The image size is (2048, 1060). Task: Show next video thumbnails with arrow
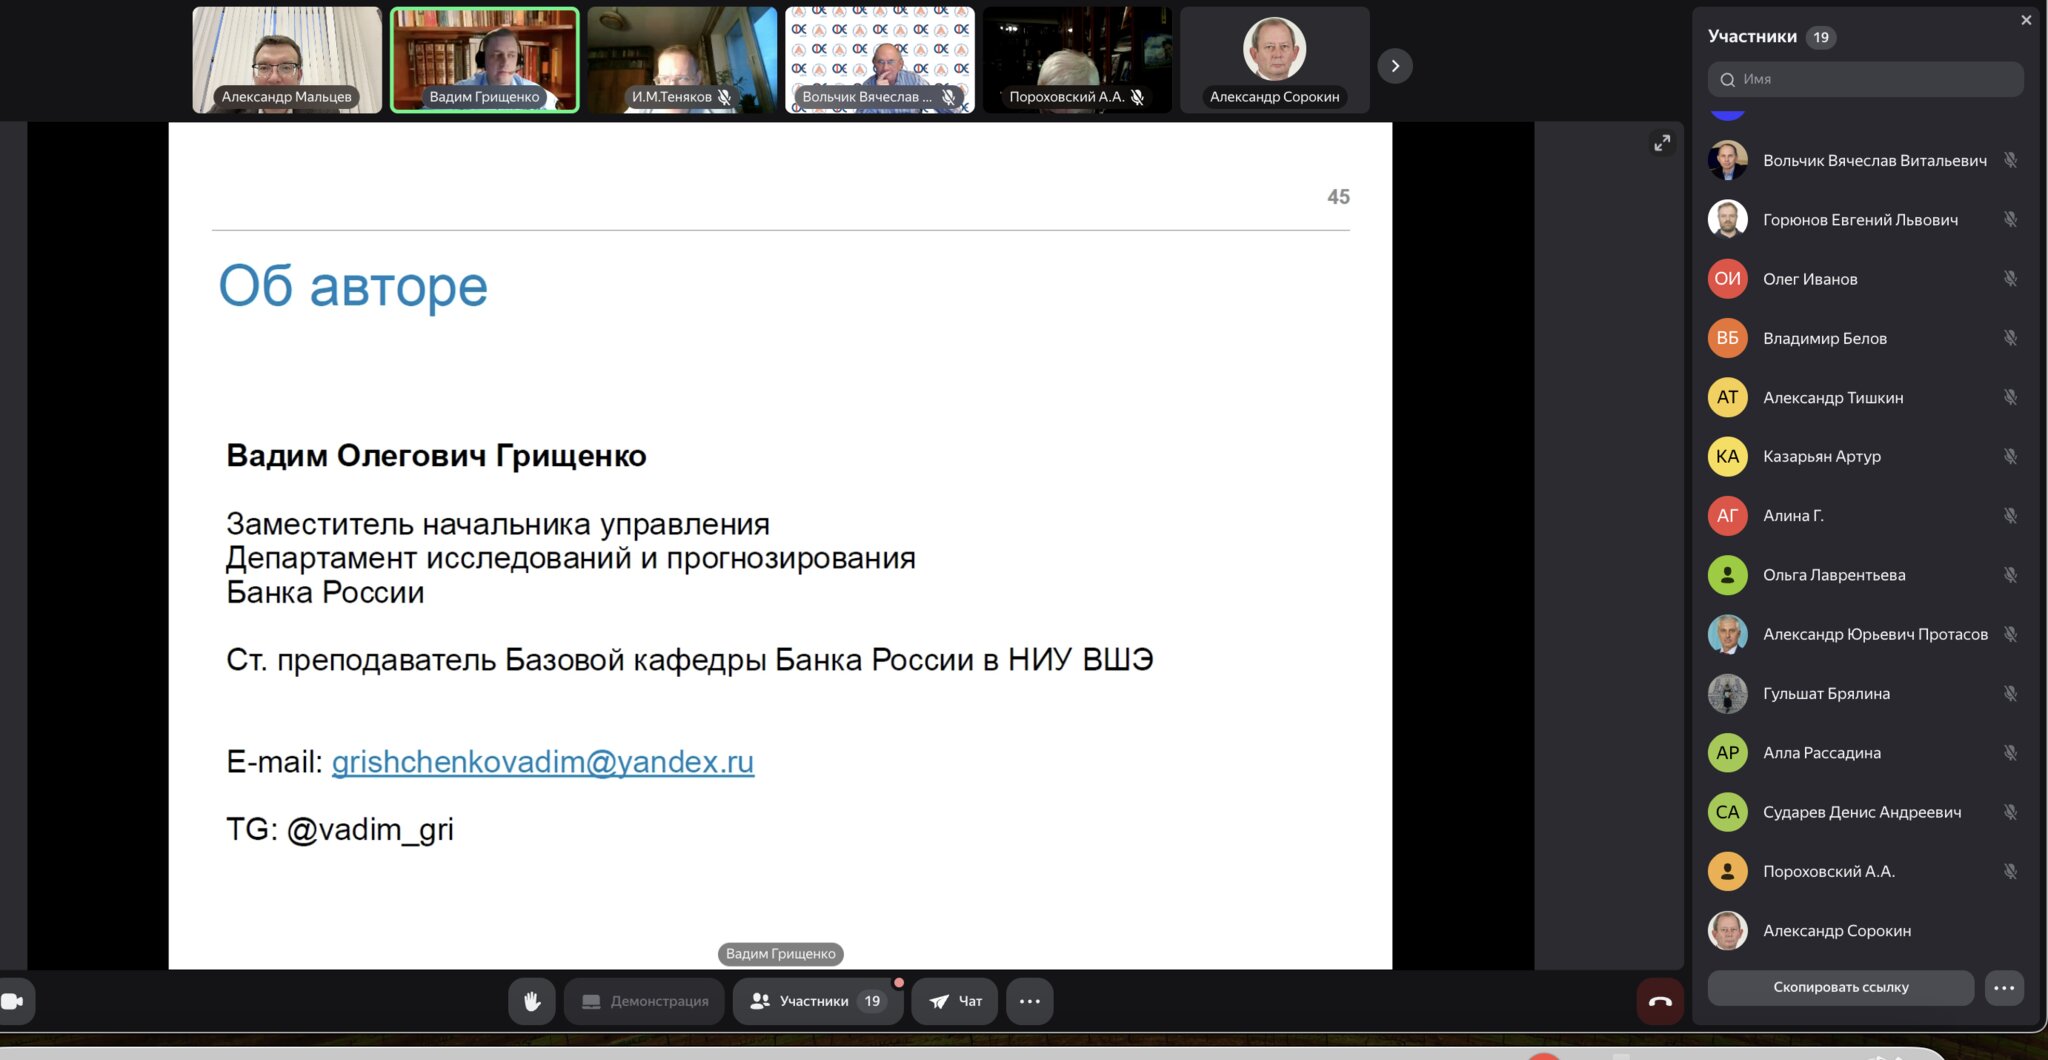1395,66
